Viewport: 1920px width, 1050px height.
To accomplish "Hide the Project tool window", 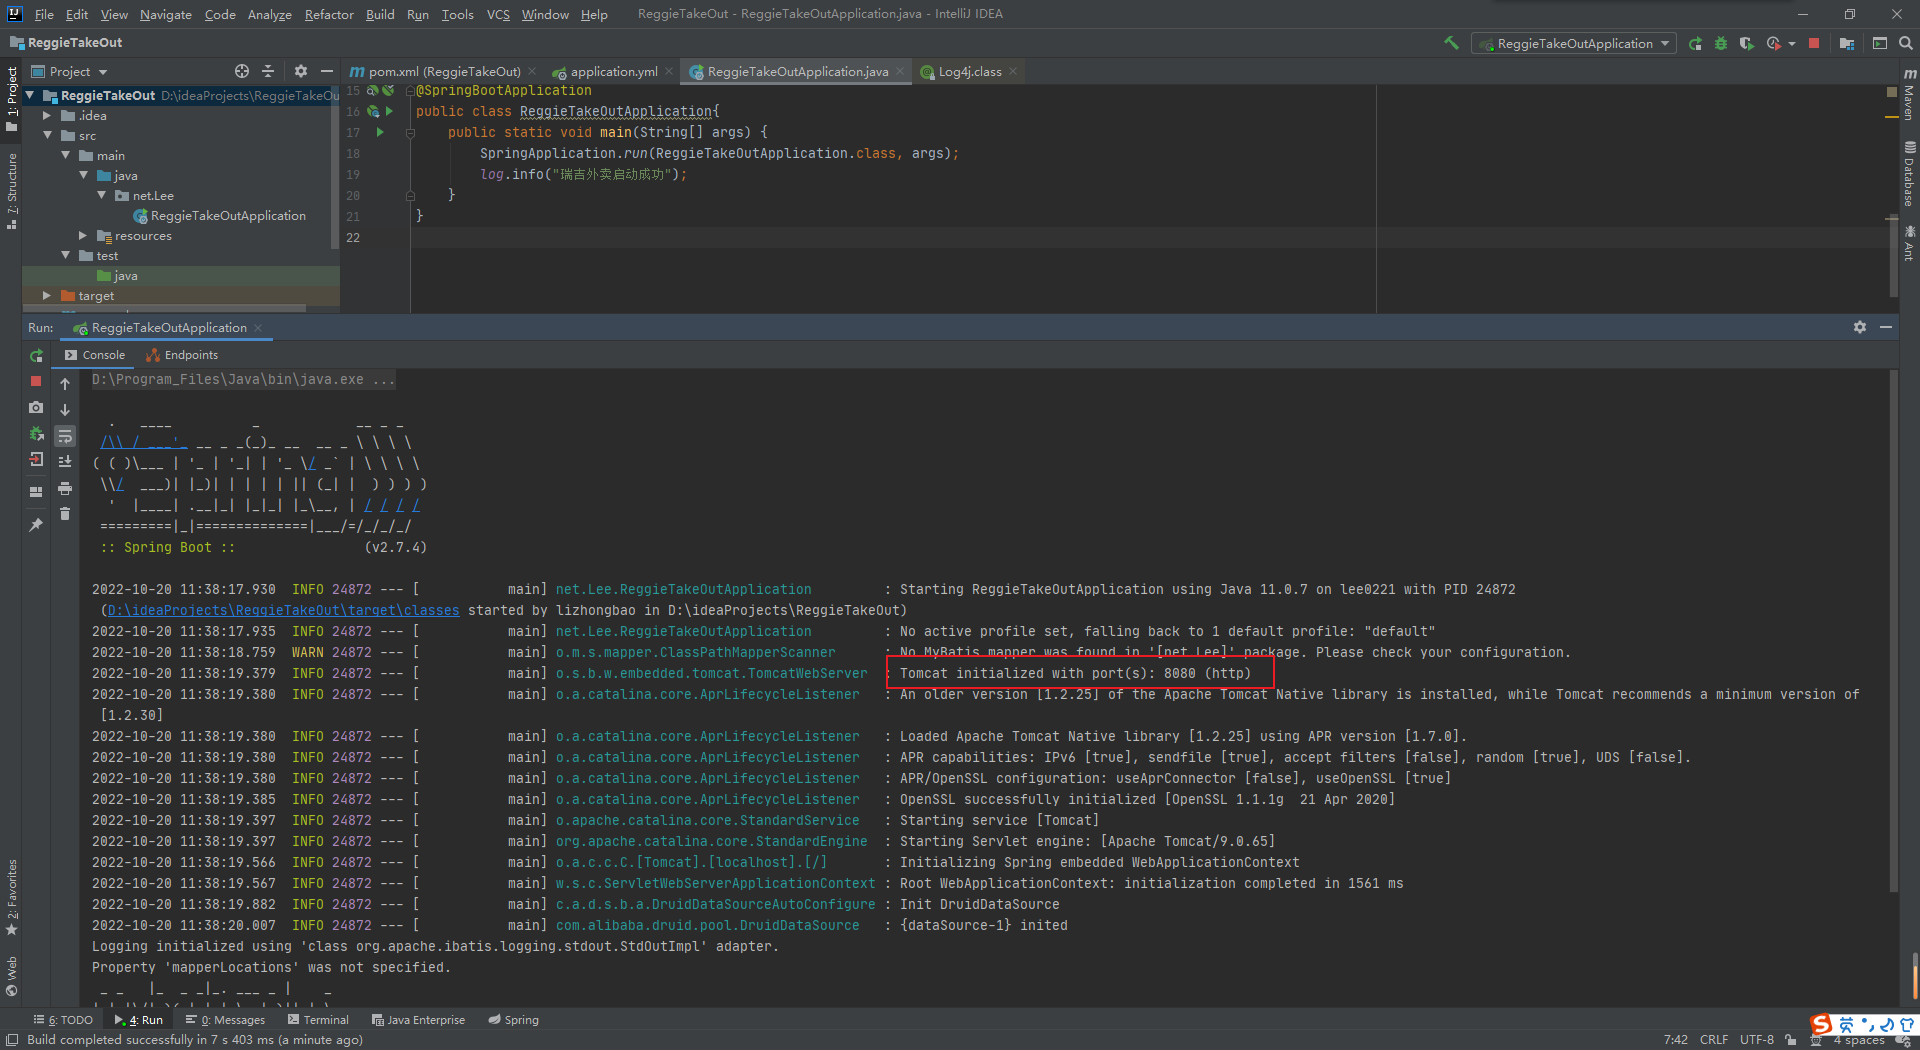I will point(326,71).
